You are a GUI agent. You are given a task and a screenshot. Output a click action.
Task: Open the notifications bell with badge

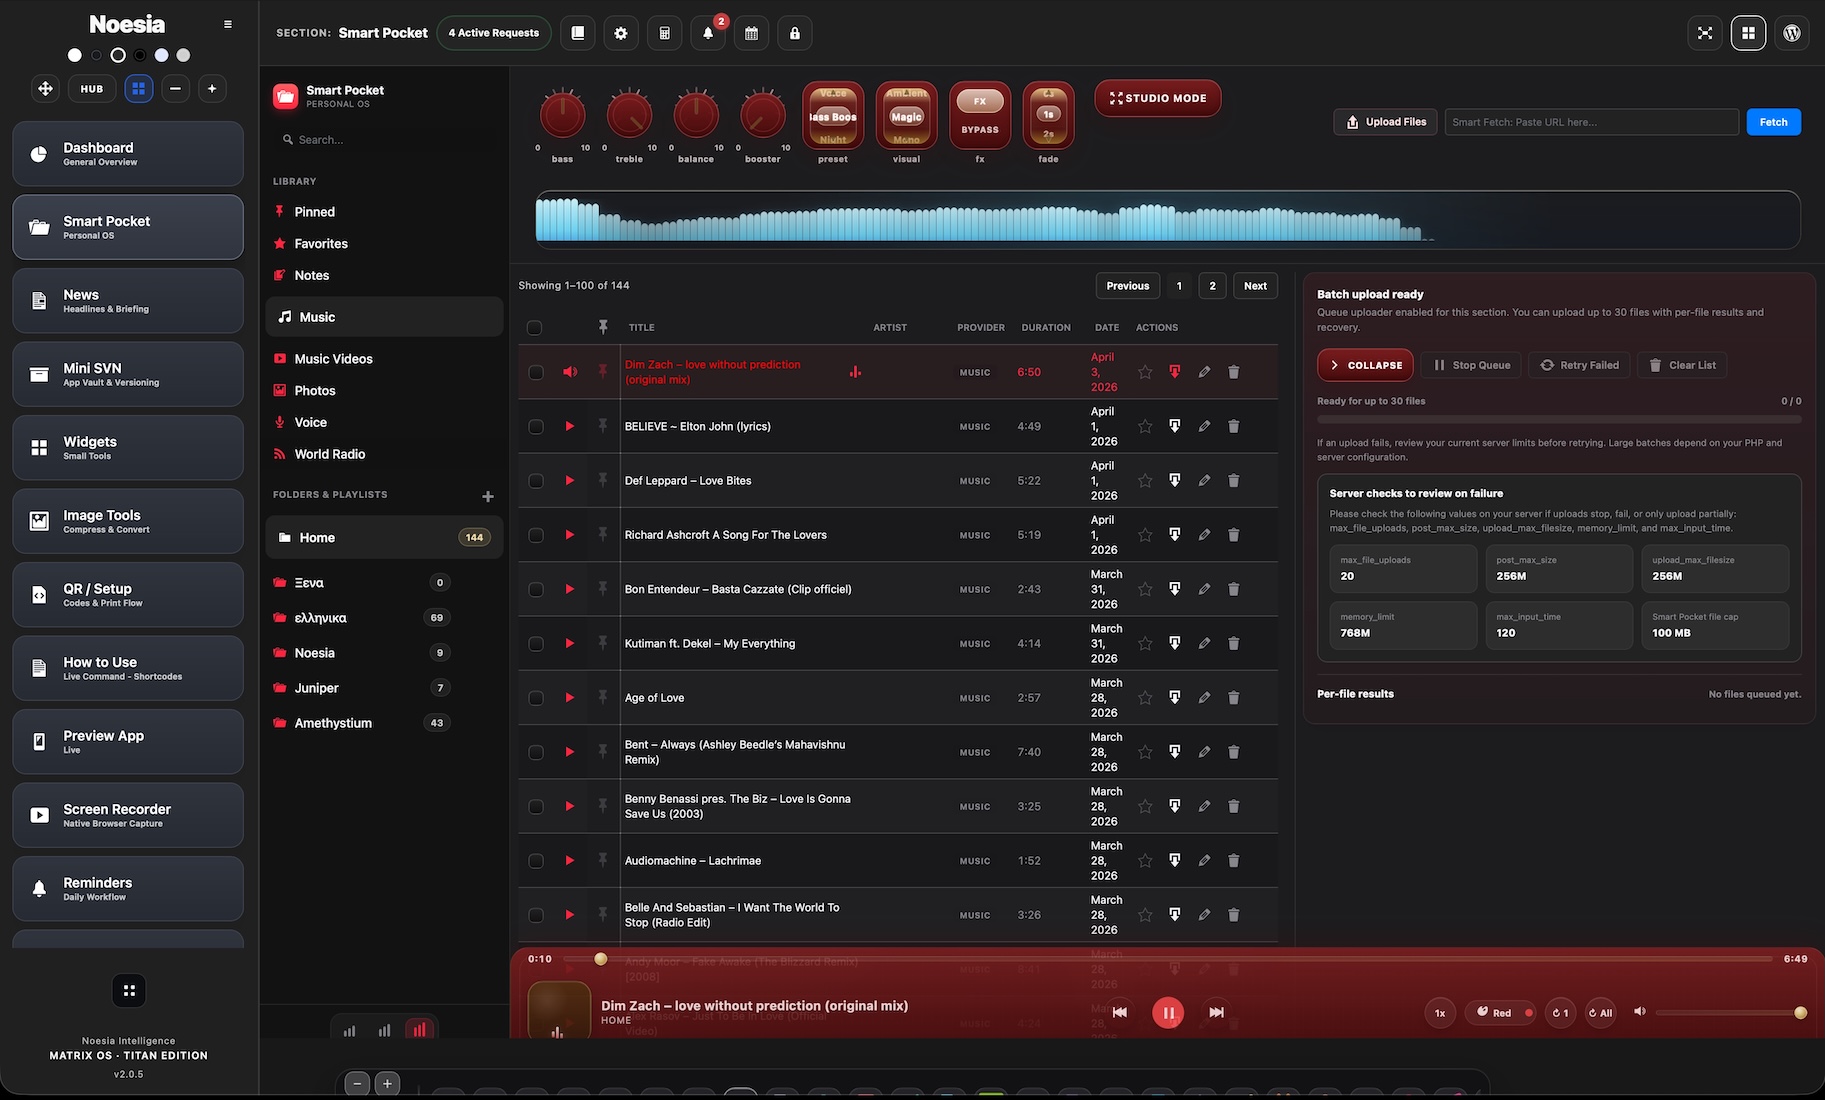[x=708, y=33]
